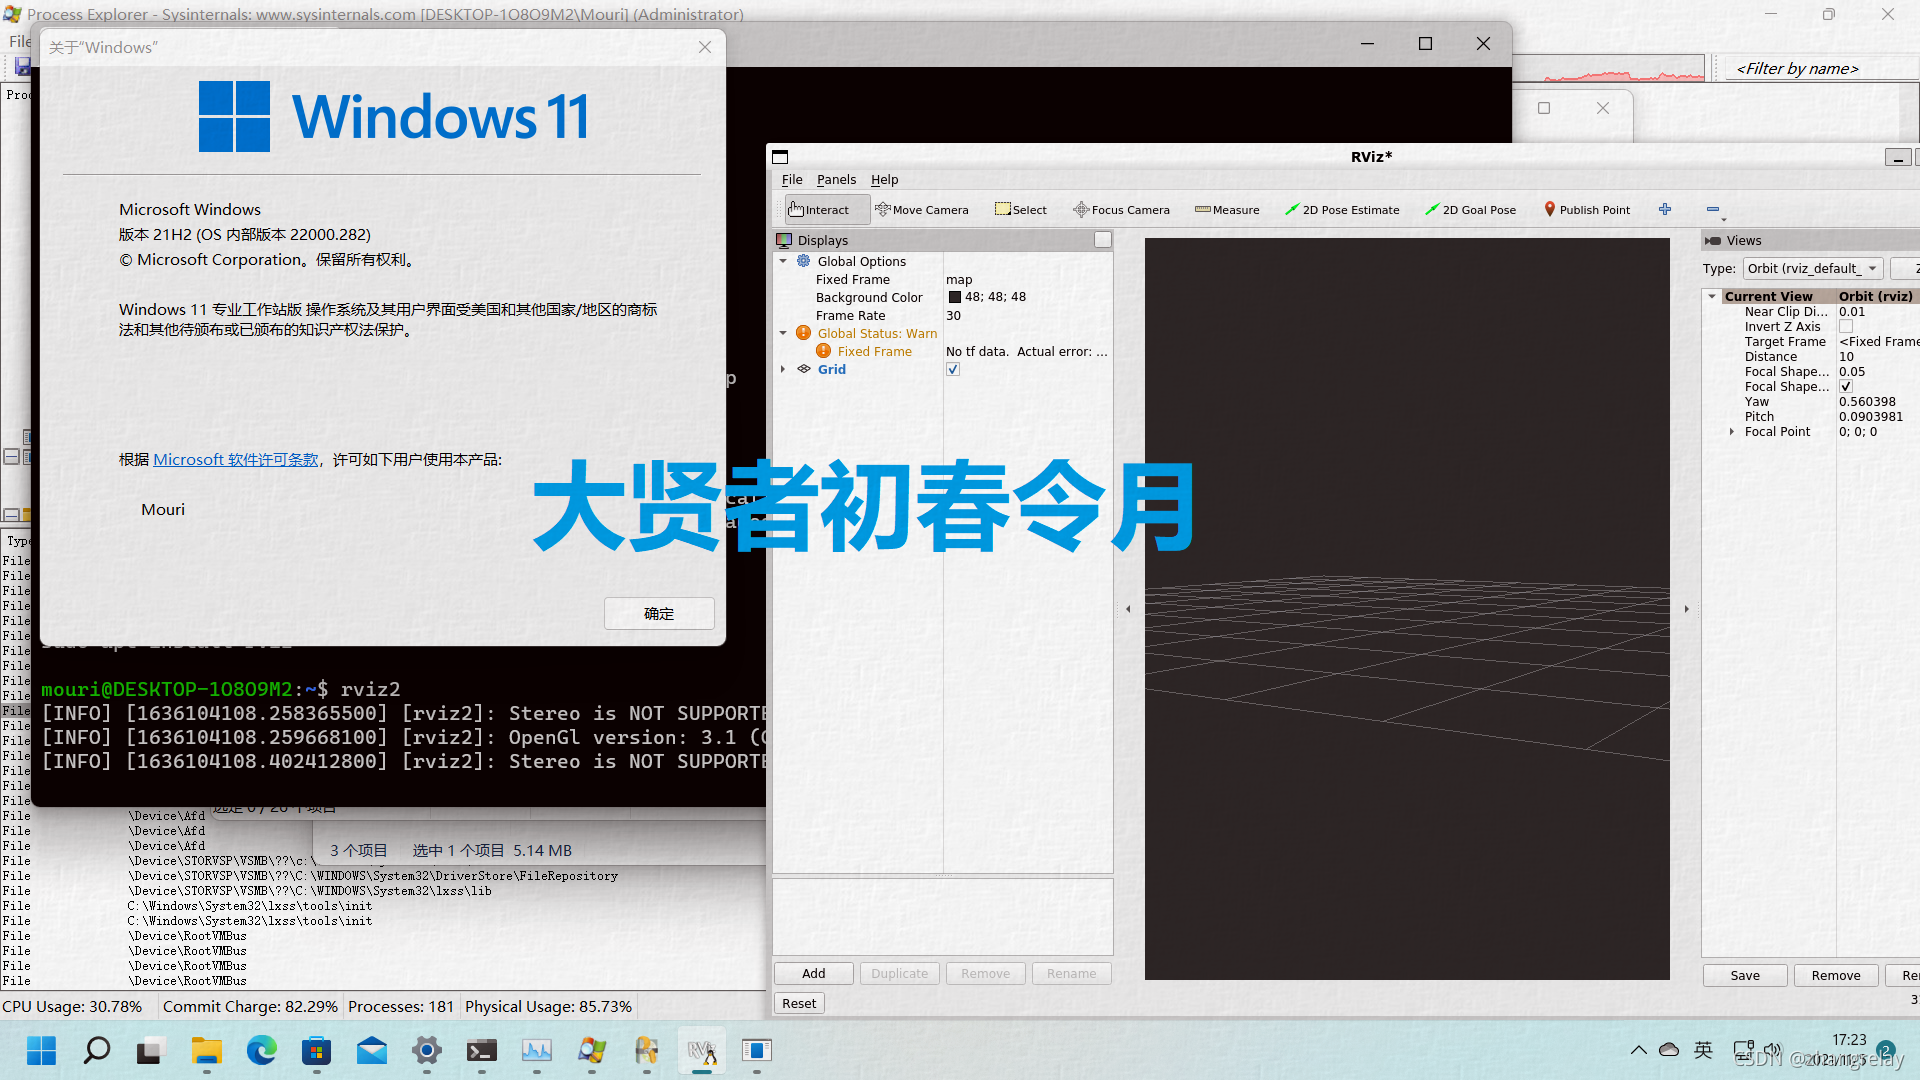The image size is (1920, 1080).
Task: Click the Add display button
Action: 814,973
